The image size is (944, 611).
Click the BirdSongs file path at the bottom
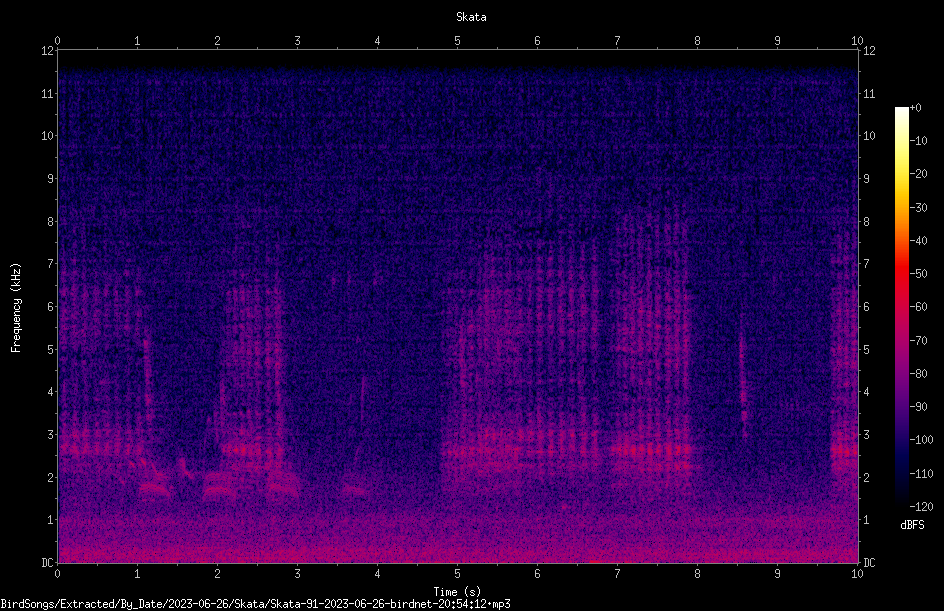click(255, 604)
